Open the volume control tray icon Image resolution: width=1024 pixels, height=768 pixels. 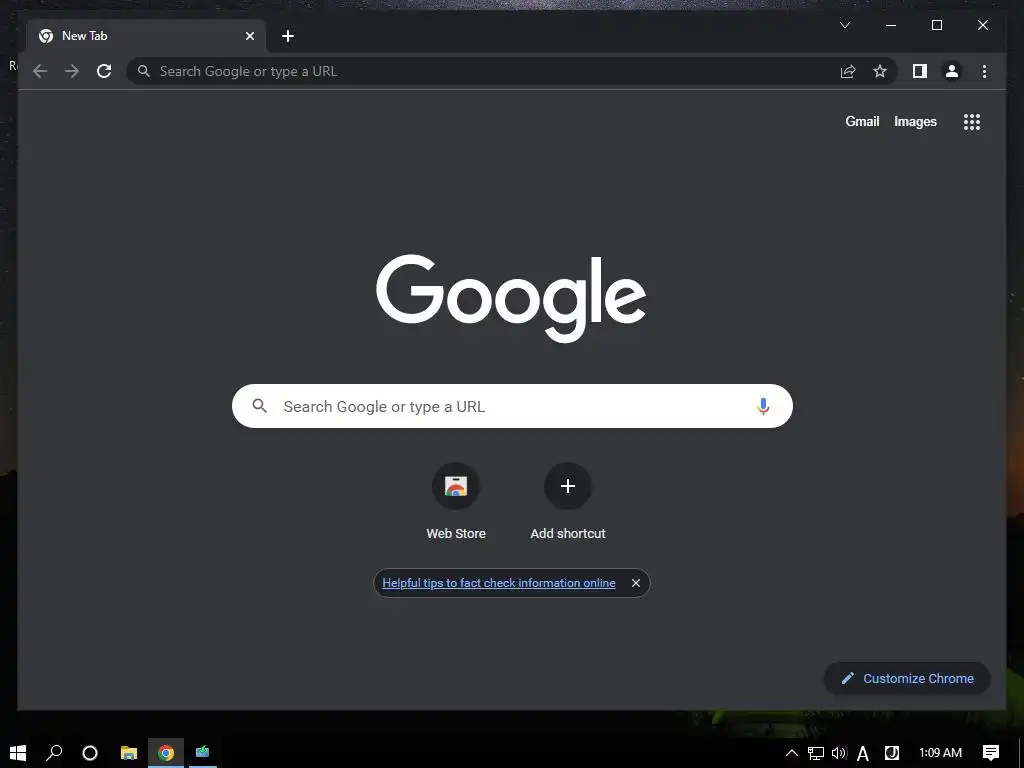pyautogui.click(x=839, y=753)
